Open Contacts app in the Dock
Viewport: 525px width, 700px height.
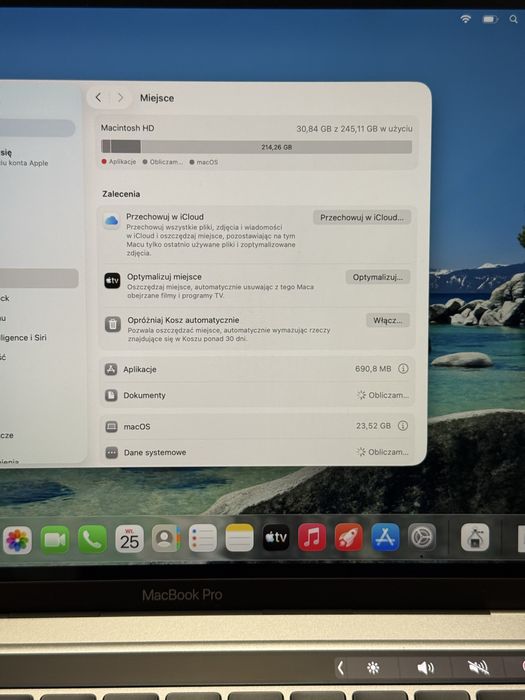[x=166, y=538]
